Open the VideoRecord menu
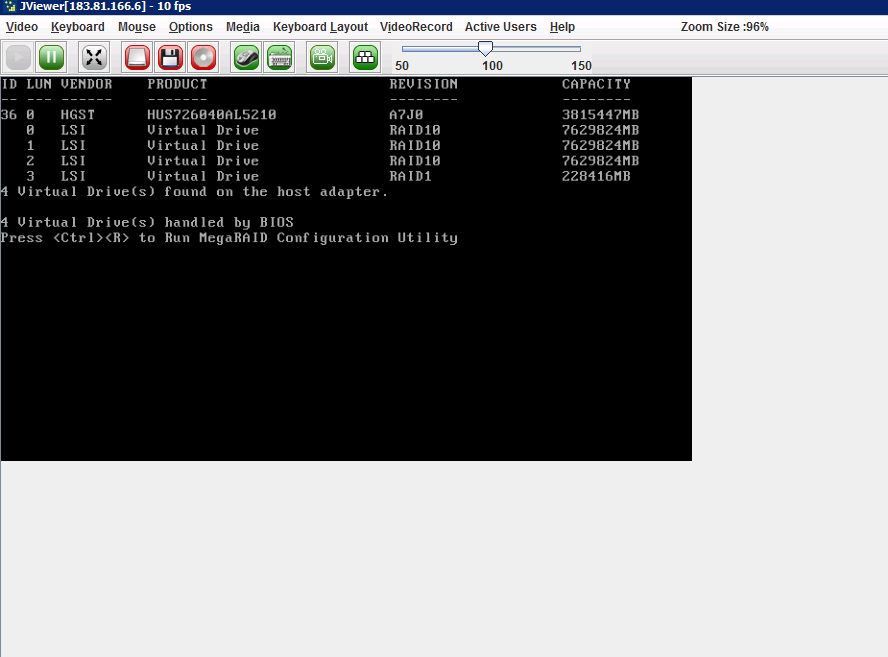This screenshot has height=657, width=888. point(416,27)
